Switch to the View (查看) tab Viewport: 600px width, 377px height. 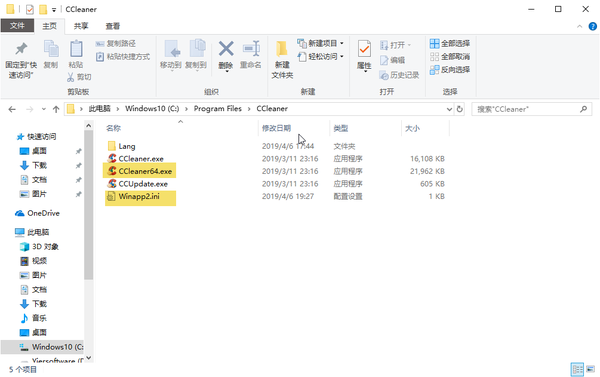coord(113,26)
